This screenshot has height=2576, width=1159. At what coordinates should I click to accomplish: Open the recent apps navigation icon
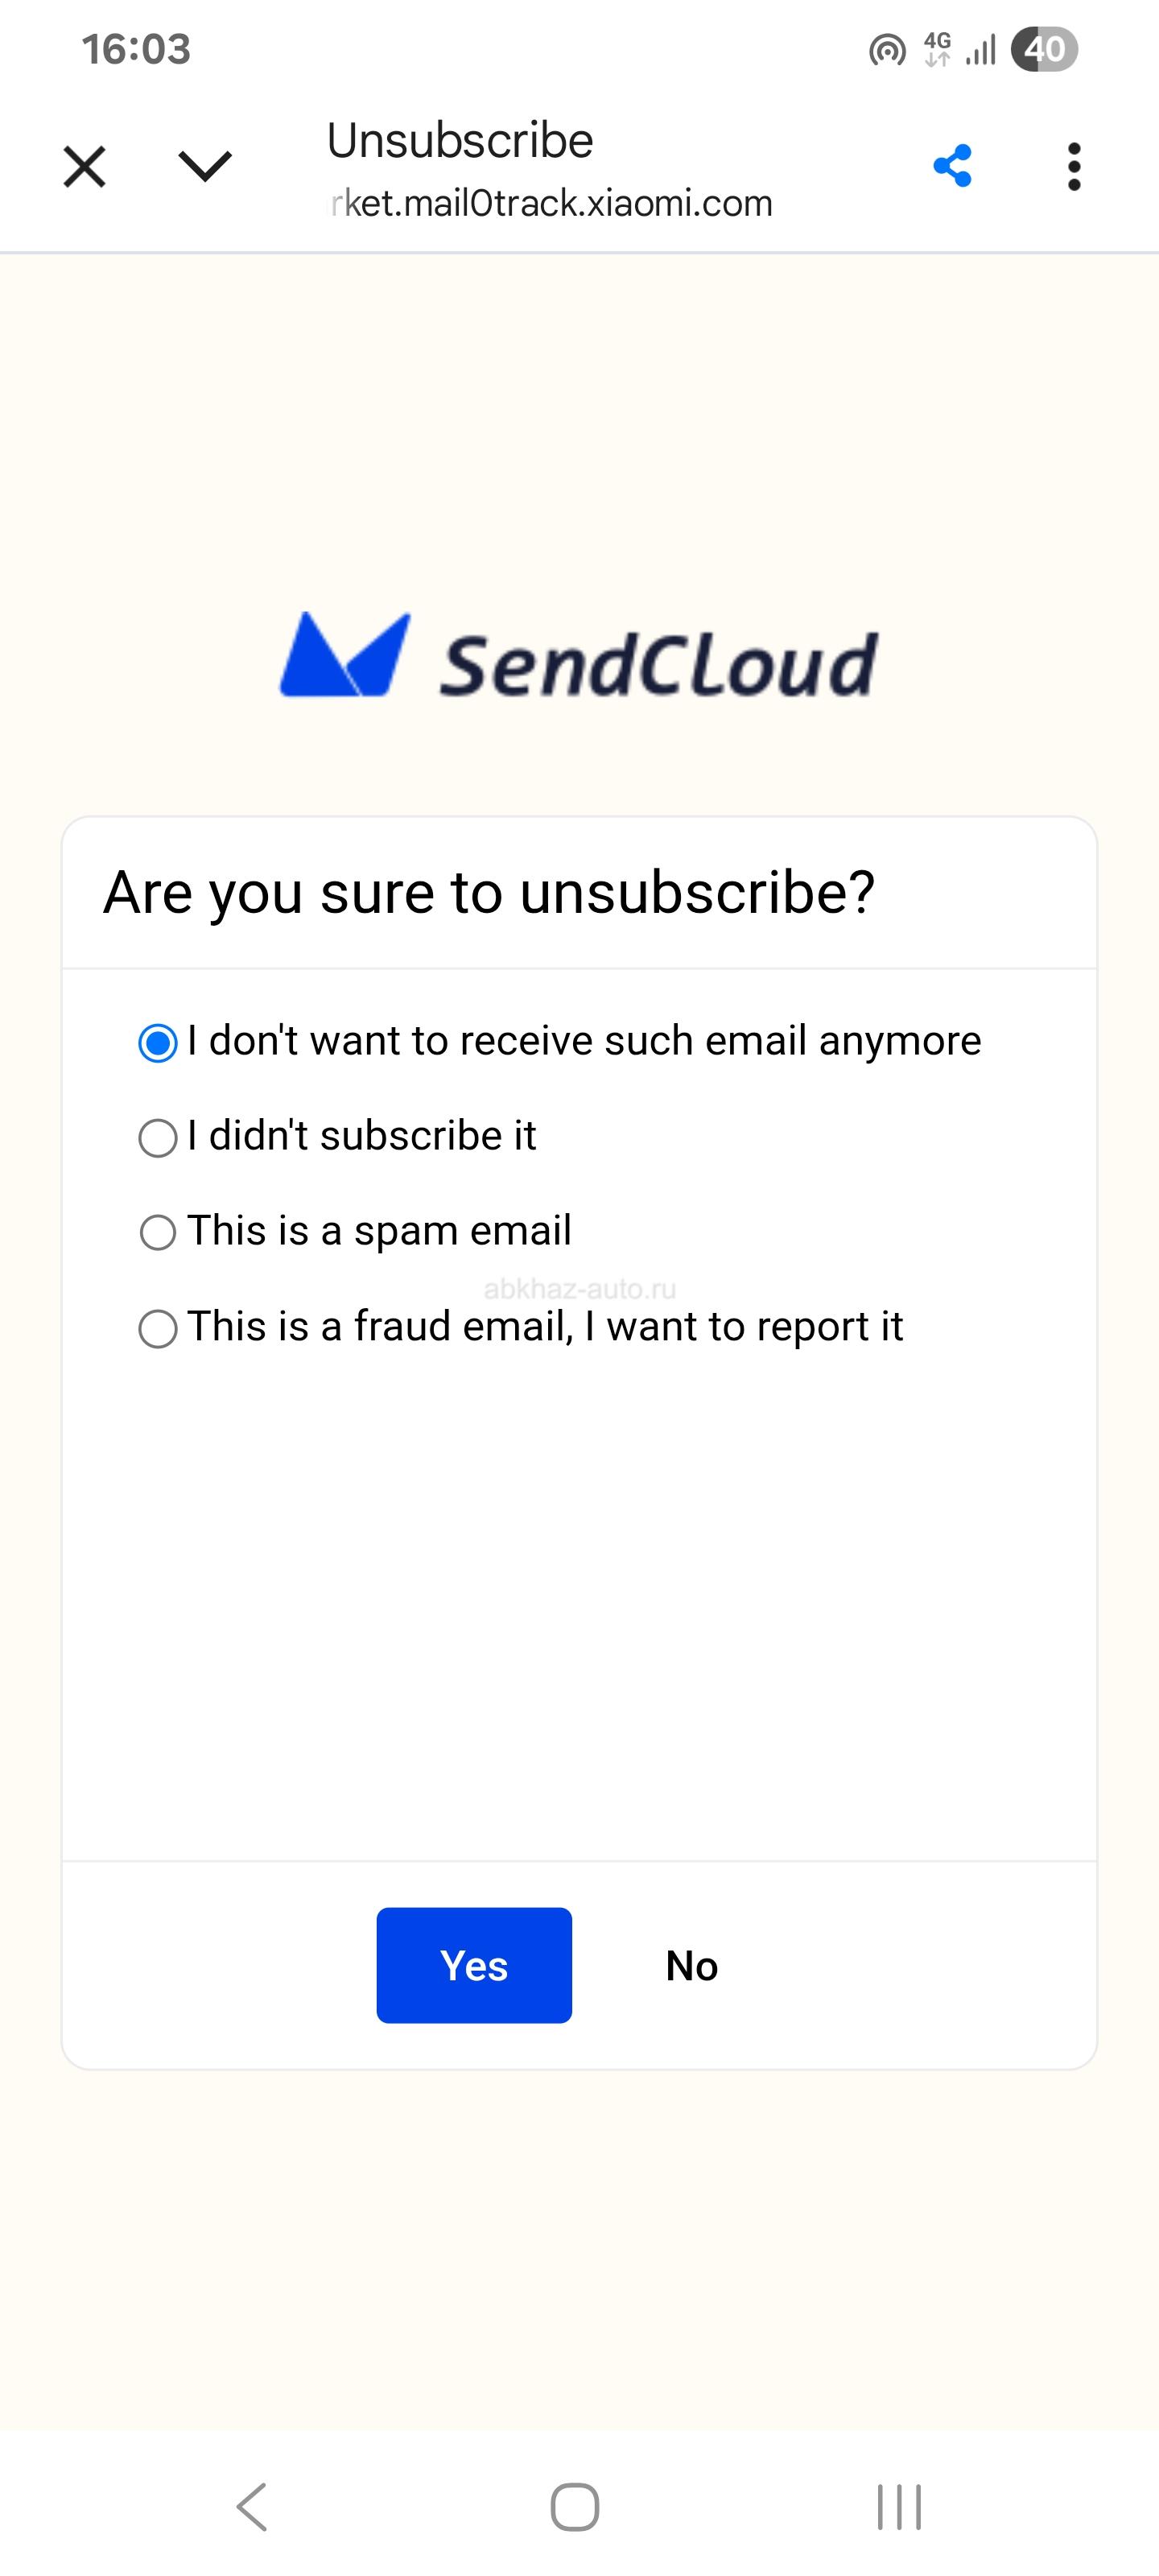(898, 2506)
